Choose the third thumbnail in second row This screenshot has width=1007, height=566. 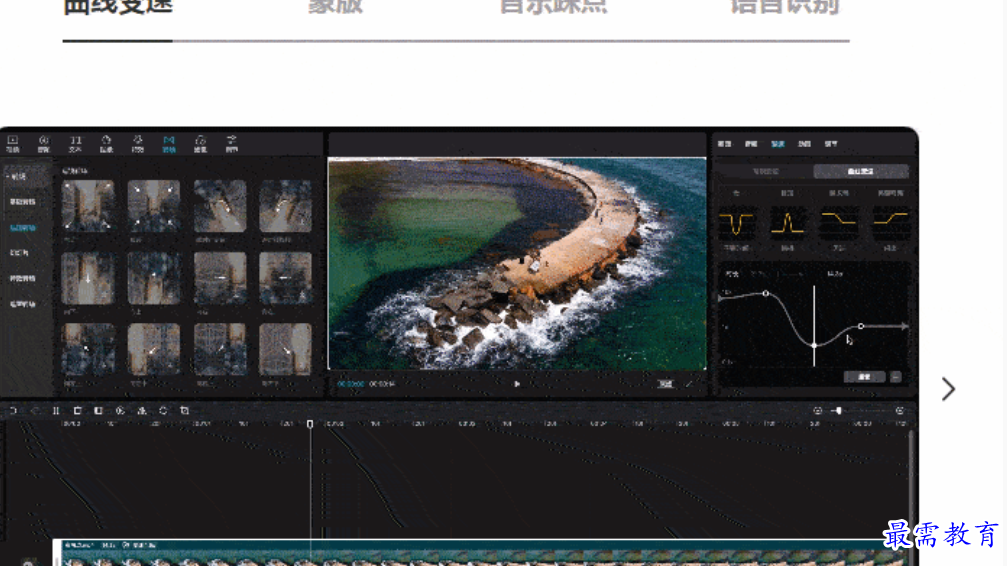tap(220, 278)
